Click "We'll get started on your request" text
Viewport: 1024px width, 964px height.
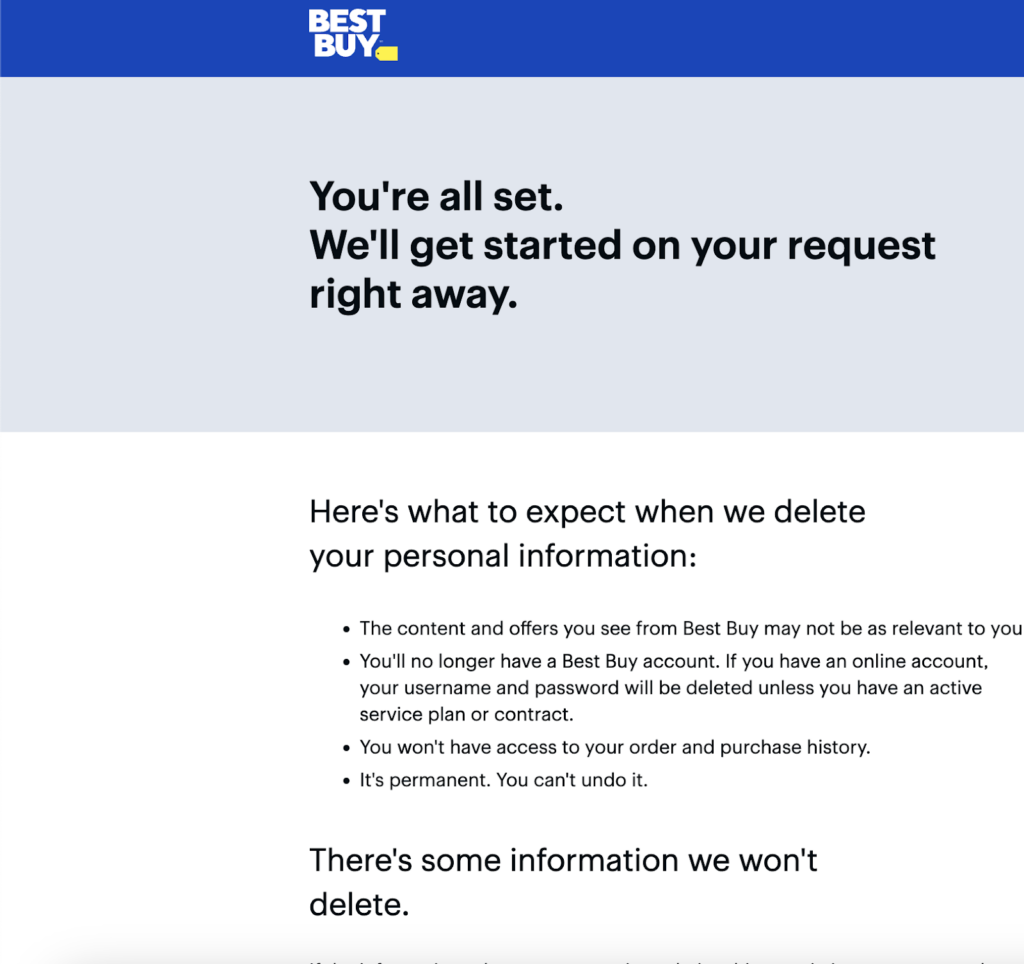[622, 245]
